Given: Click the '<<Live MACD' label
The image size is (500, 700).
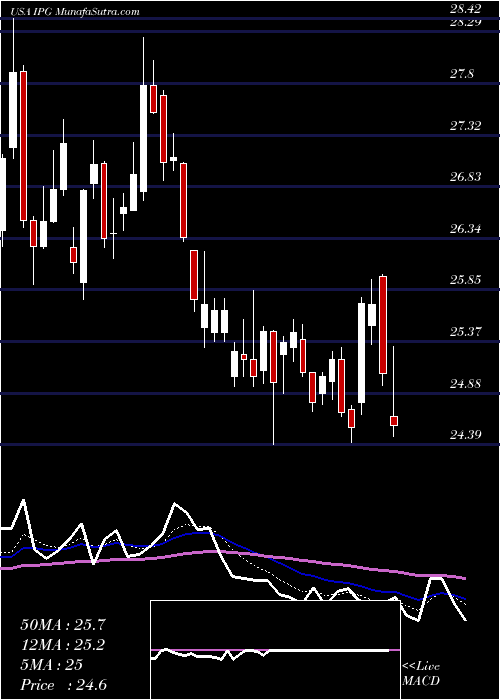Looking at the screenshot, I should click(x=421, y=674).
